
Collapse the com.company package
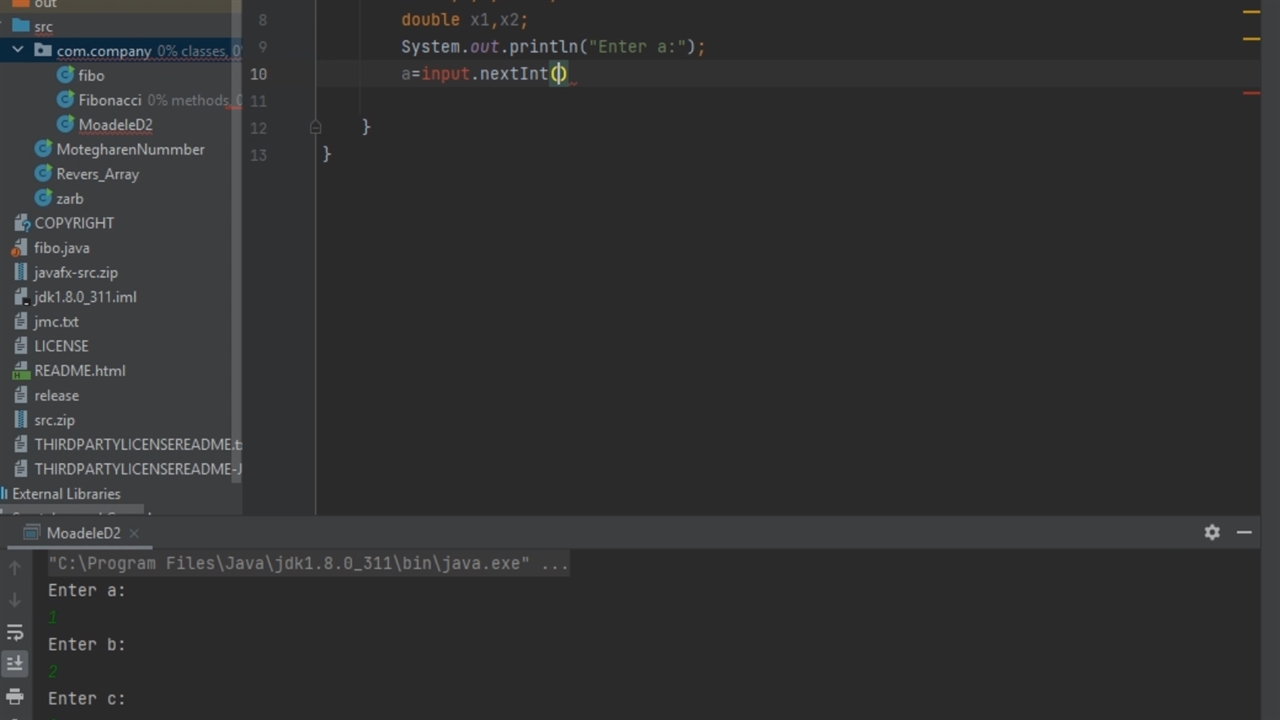[x=18, y=50]
